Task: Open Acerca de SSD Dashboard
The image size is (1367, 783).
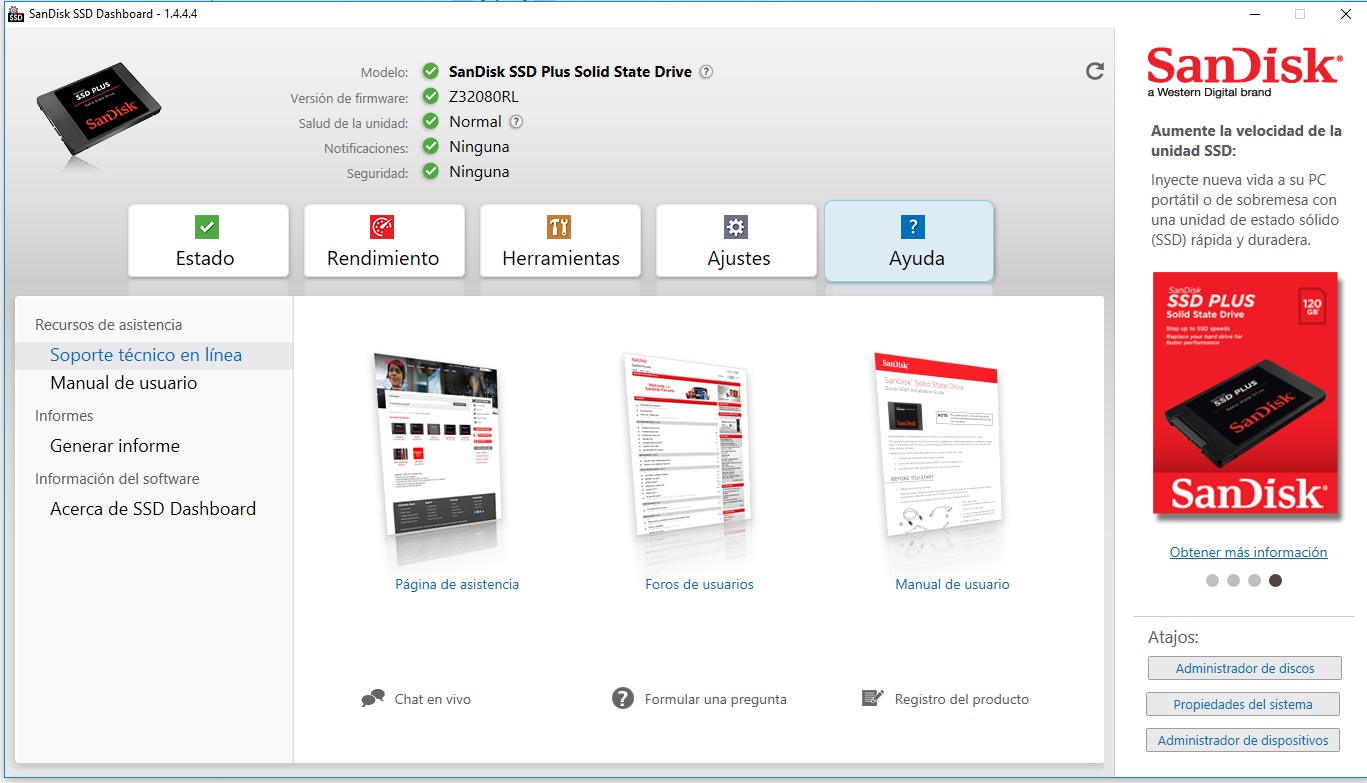Action: pyautogui.click(x=154, y=509)
